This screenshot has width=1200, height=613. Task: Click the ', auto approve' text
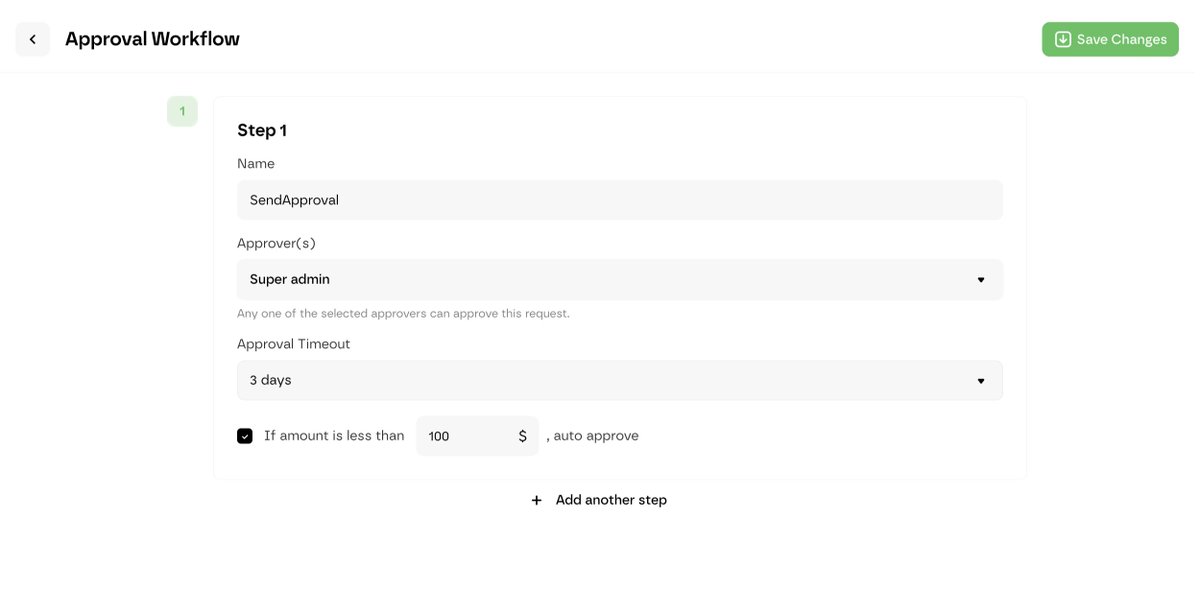tap(592, 436)
